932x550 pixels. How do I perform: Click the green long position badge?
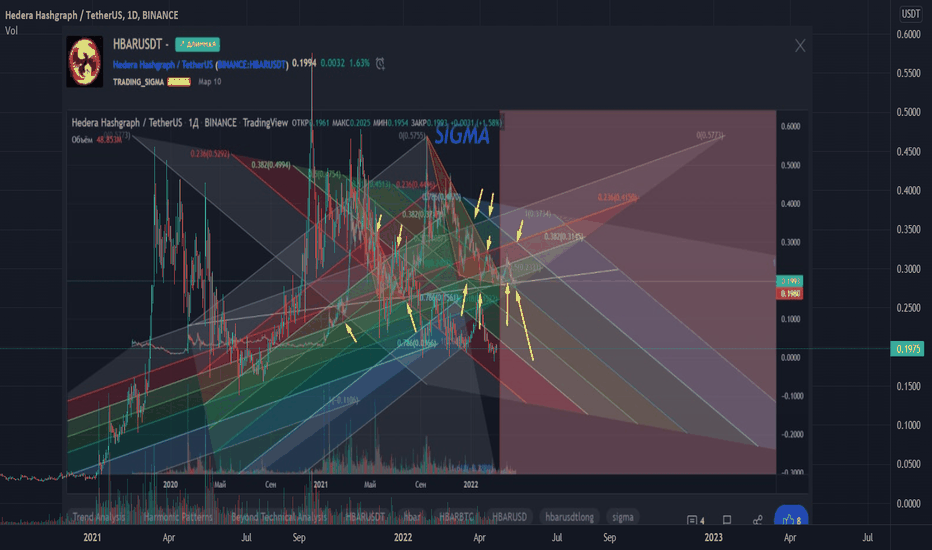click(197, 45)
